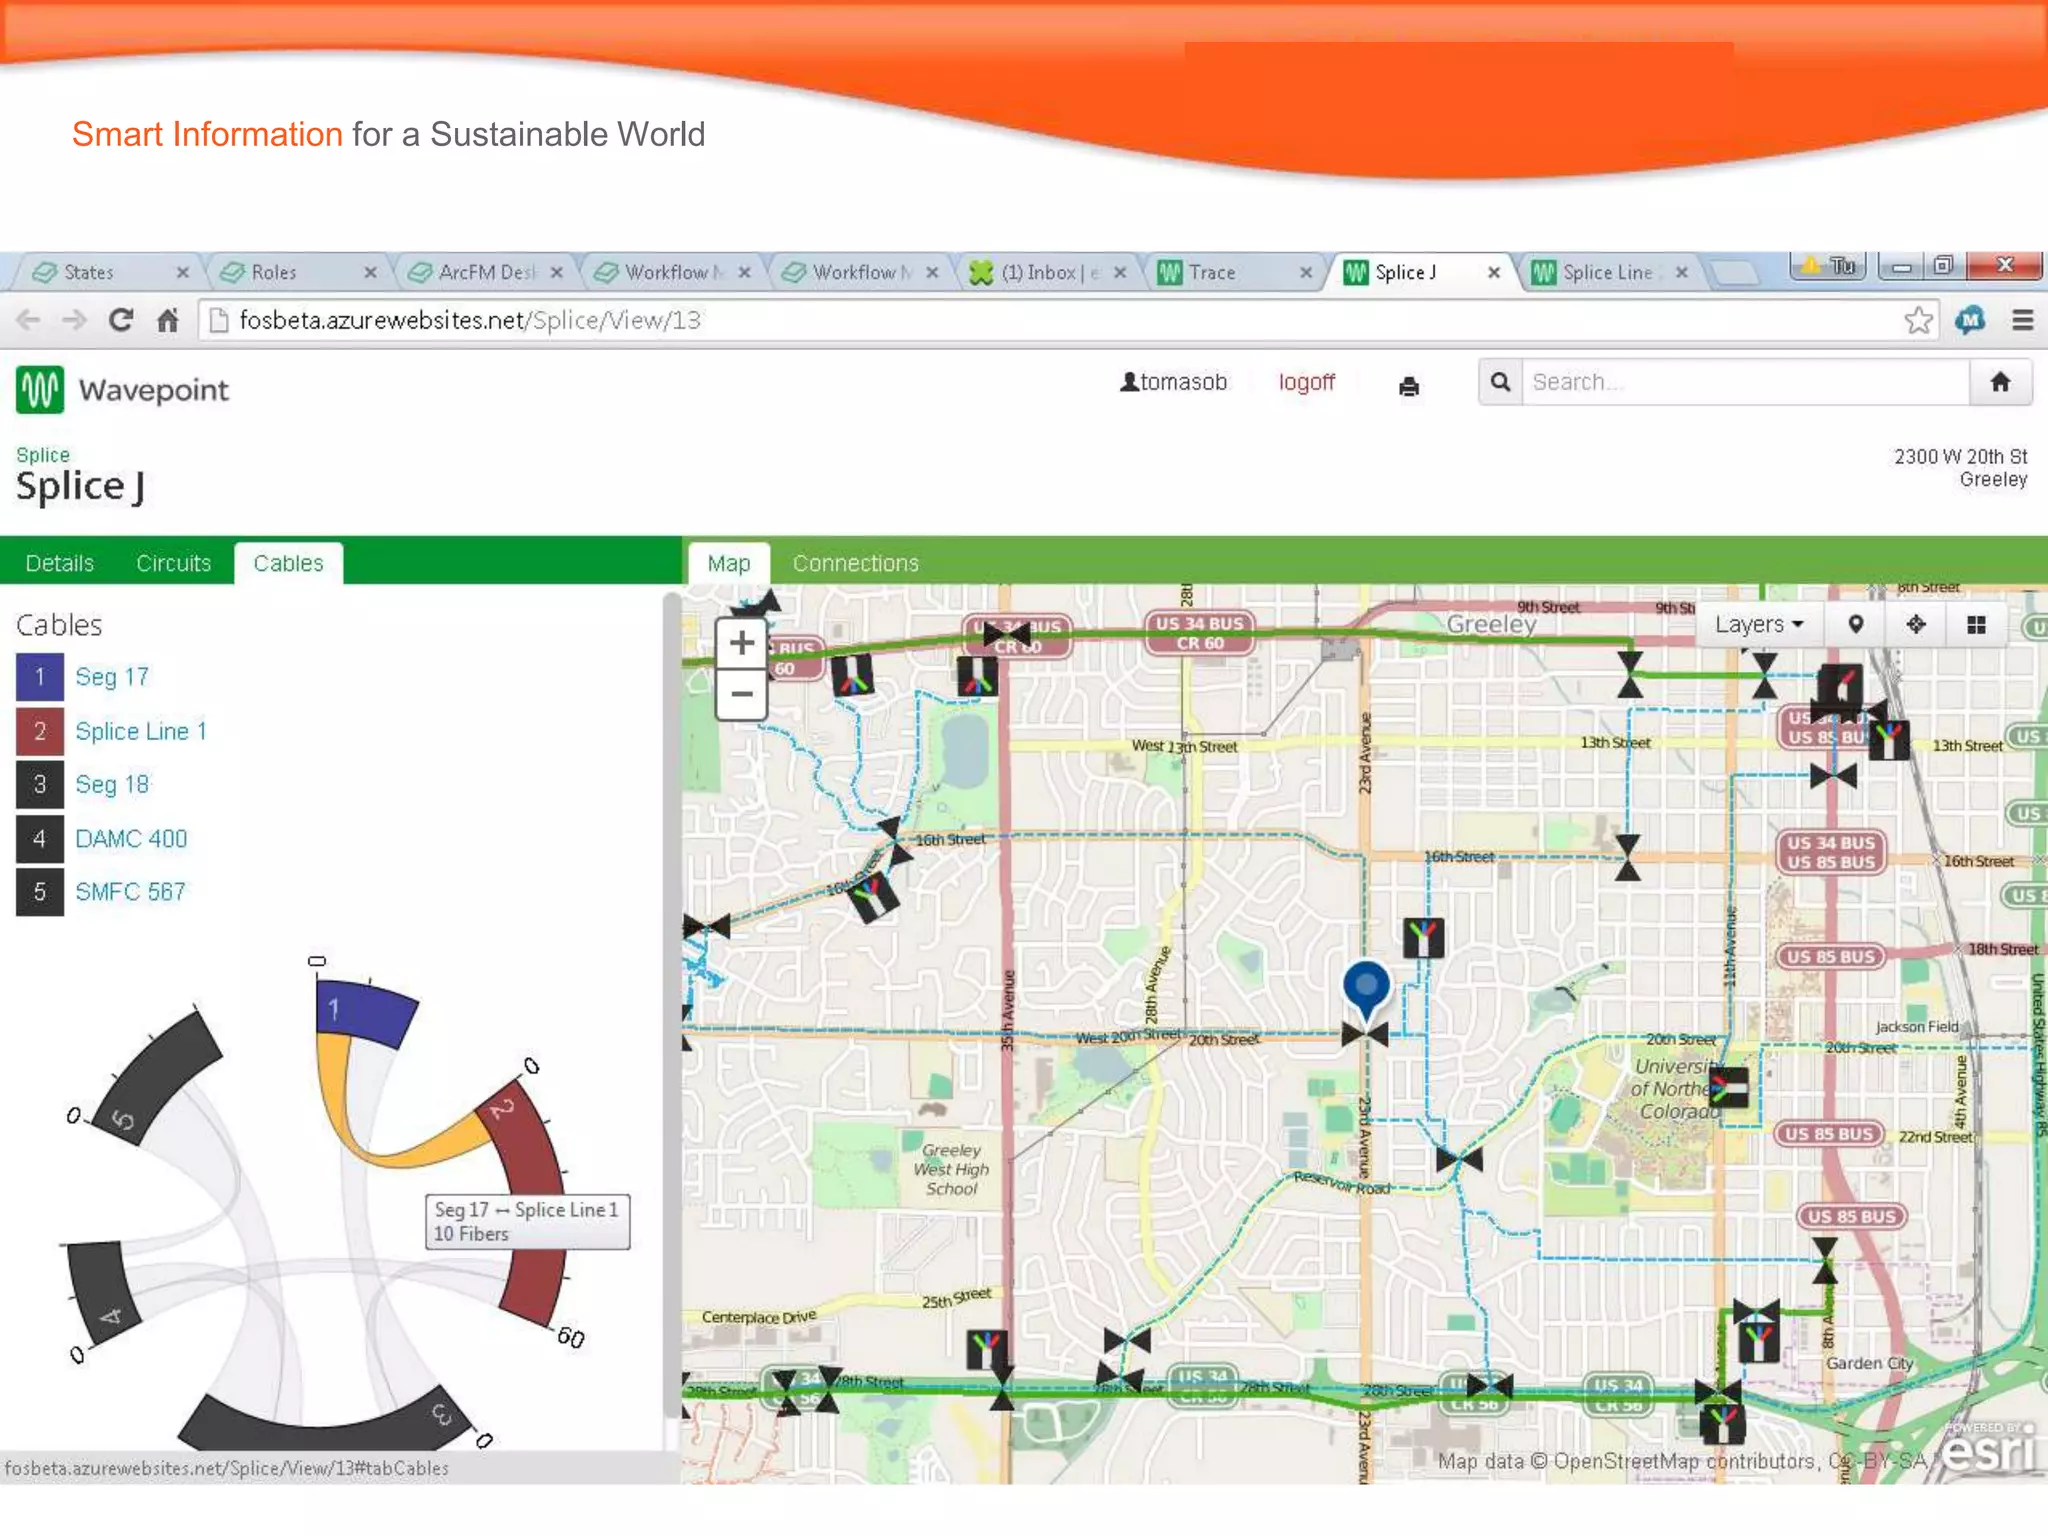Screen dimensions: 2048x1536
Task: Bookmark page with the star icon
Action: (x=1917, y=321)
